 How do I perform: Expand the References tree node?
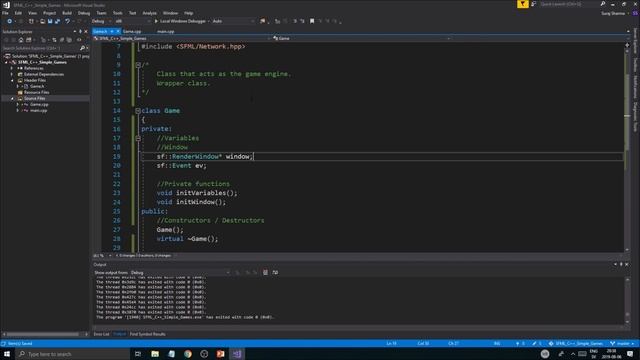(12, 68)
